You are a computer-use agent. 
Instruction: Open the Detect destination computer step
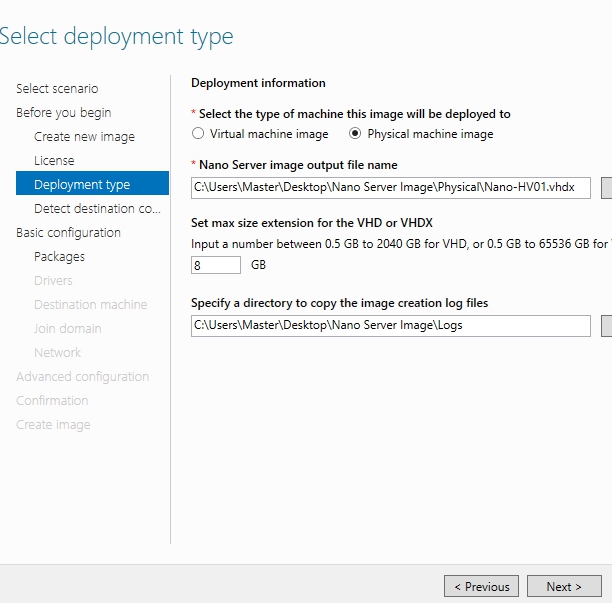[97, 209]
